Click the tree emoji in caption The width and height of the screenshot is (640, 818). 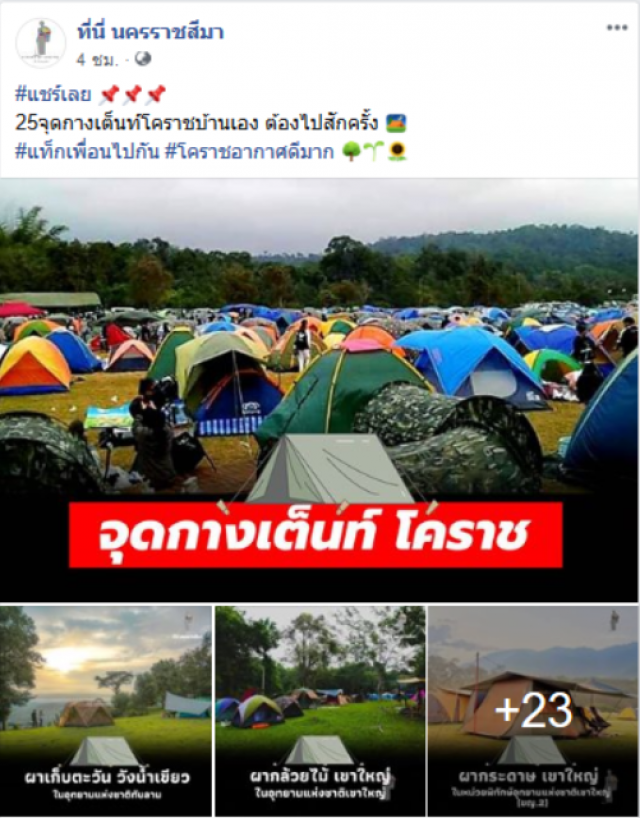[x=352, y=152]
